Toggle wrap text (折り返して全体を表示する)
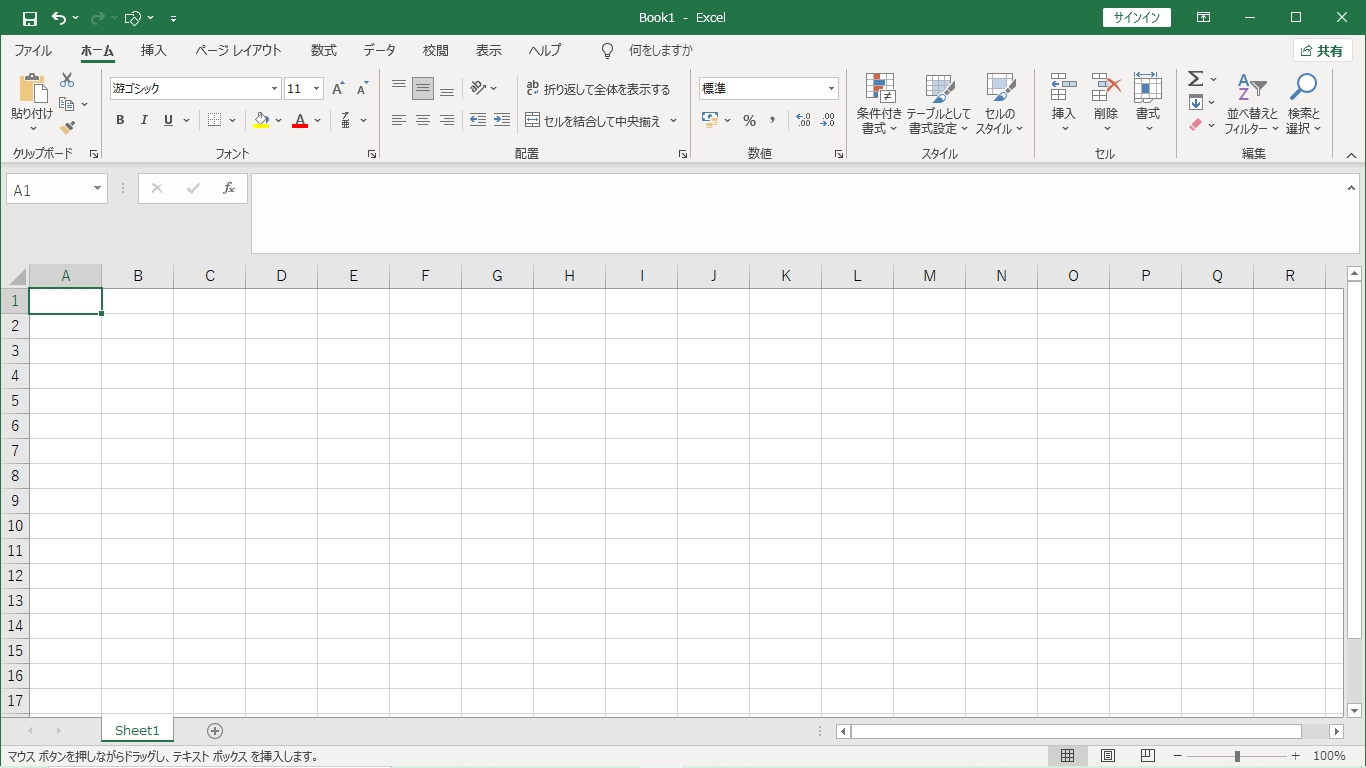The image size is (1366, 768). pos(598,89)
